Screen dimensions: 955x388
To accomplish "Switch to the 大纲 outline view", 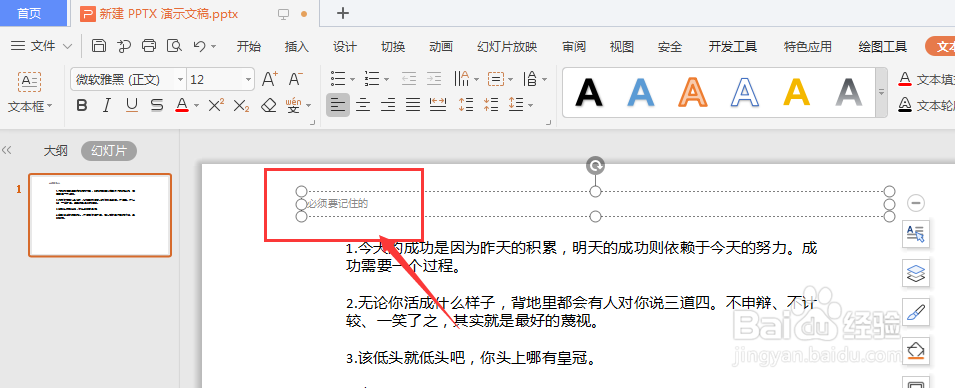I will coord(55,151).
